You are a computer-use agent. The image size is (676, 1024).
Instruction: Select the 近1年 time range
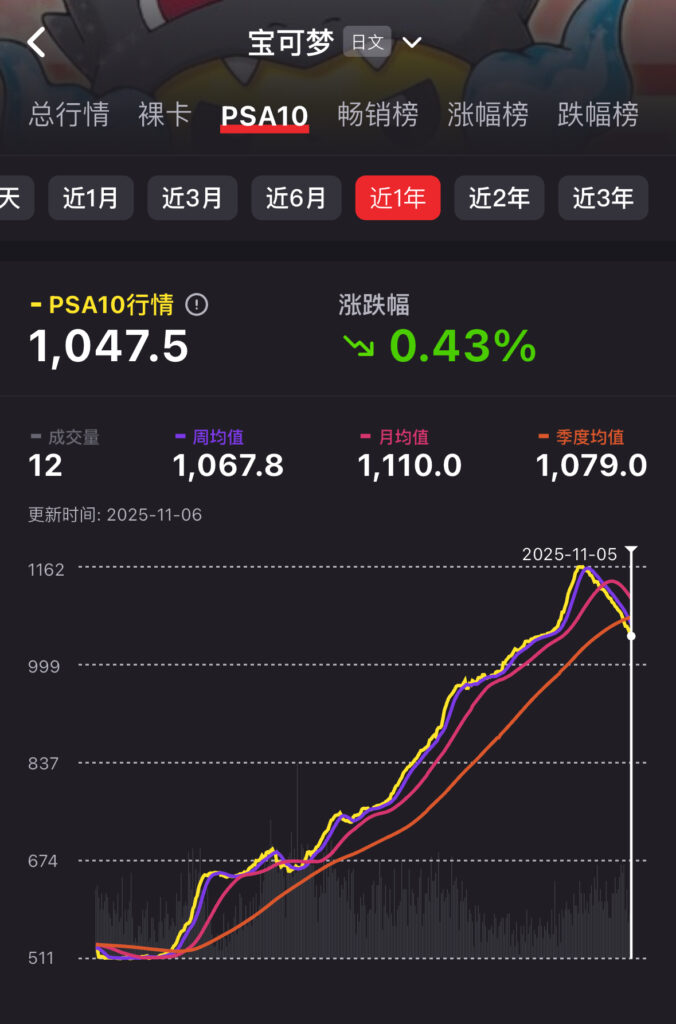click(398, 198)
